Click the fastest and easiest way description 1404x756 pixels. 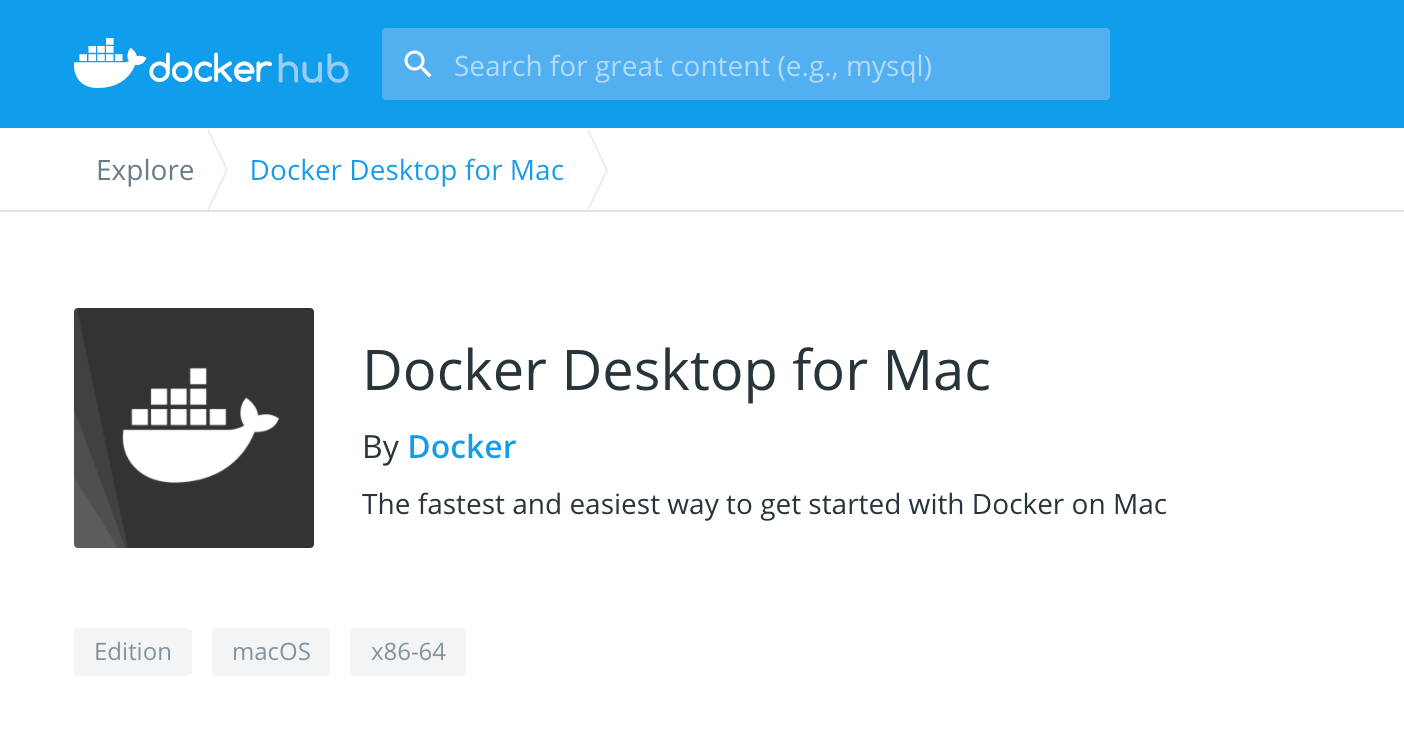[765, 504]
